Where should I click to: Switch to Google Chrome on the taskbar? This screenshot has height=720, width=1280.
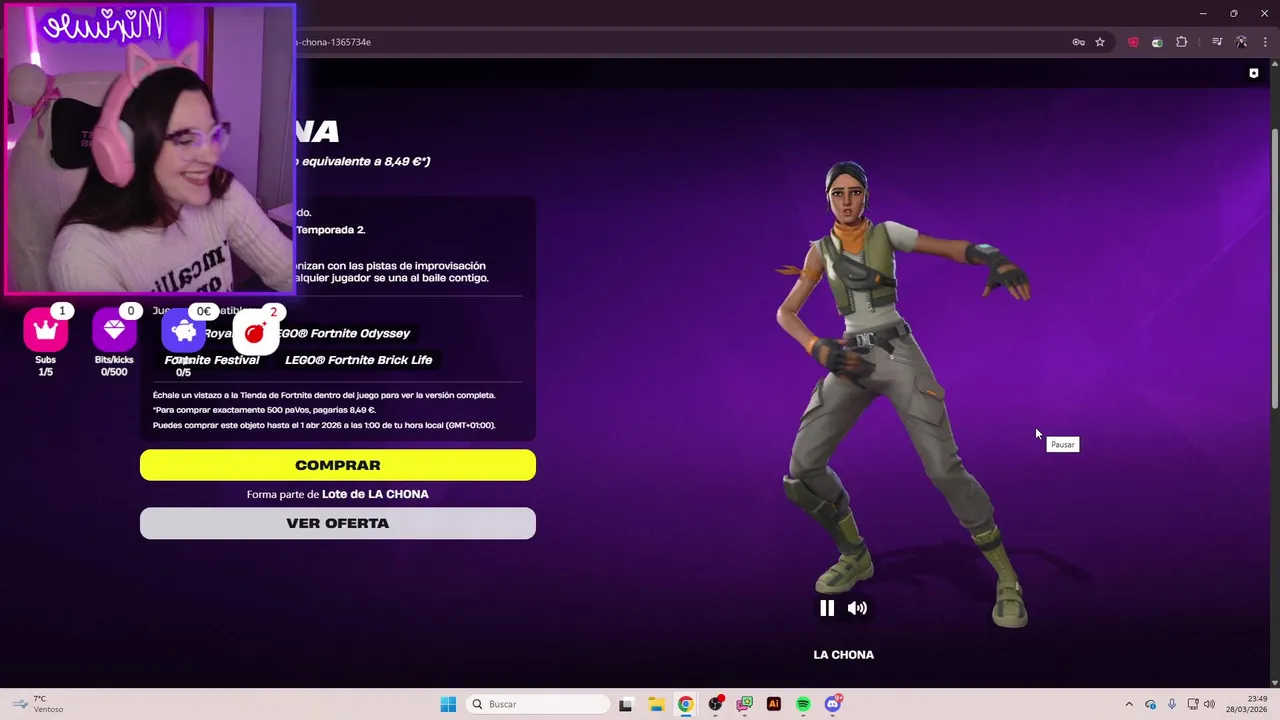(x=685, y=704)
